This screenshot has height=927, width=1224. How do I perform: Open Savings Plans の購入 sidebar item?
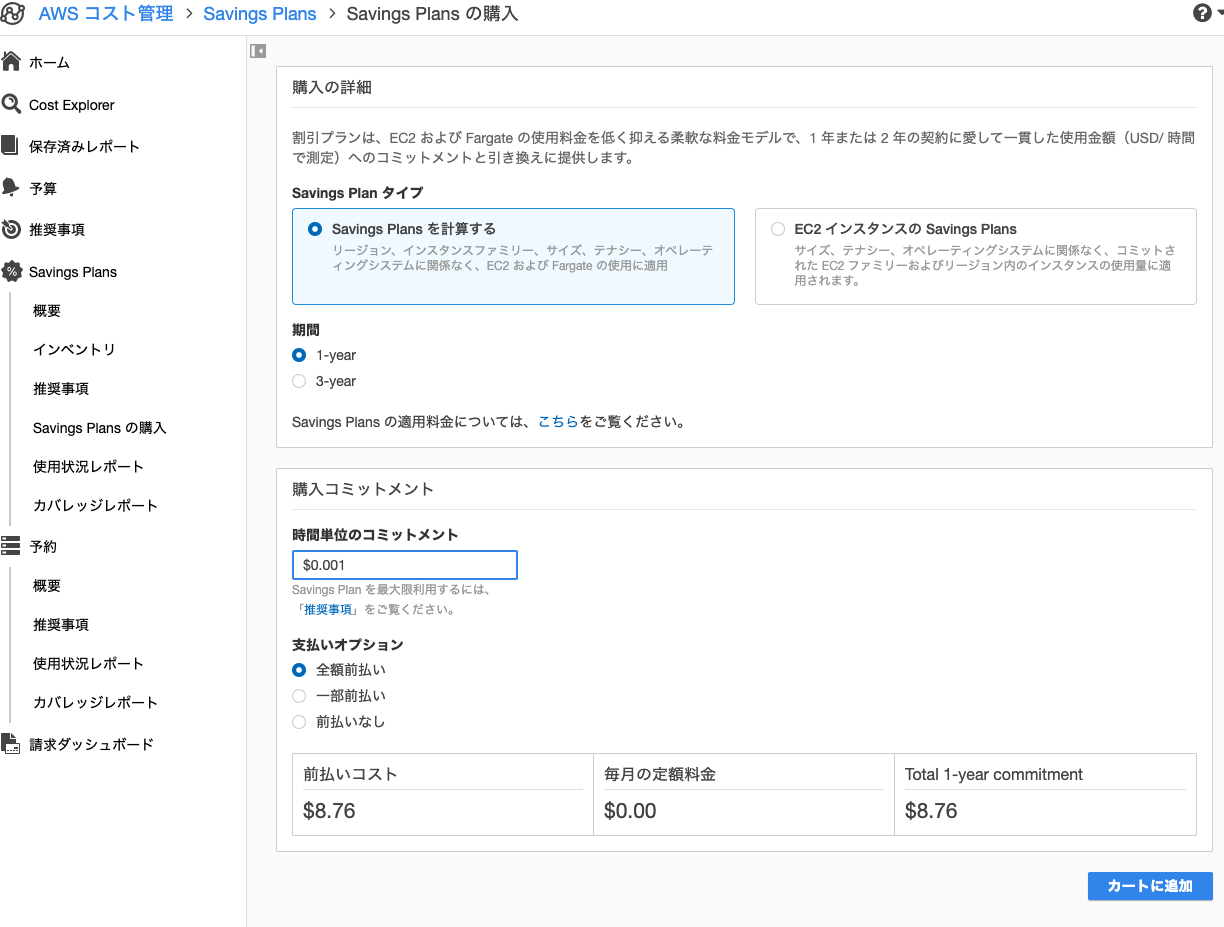[100, 428]
